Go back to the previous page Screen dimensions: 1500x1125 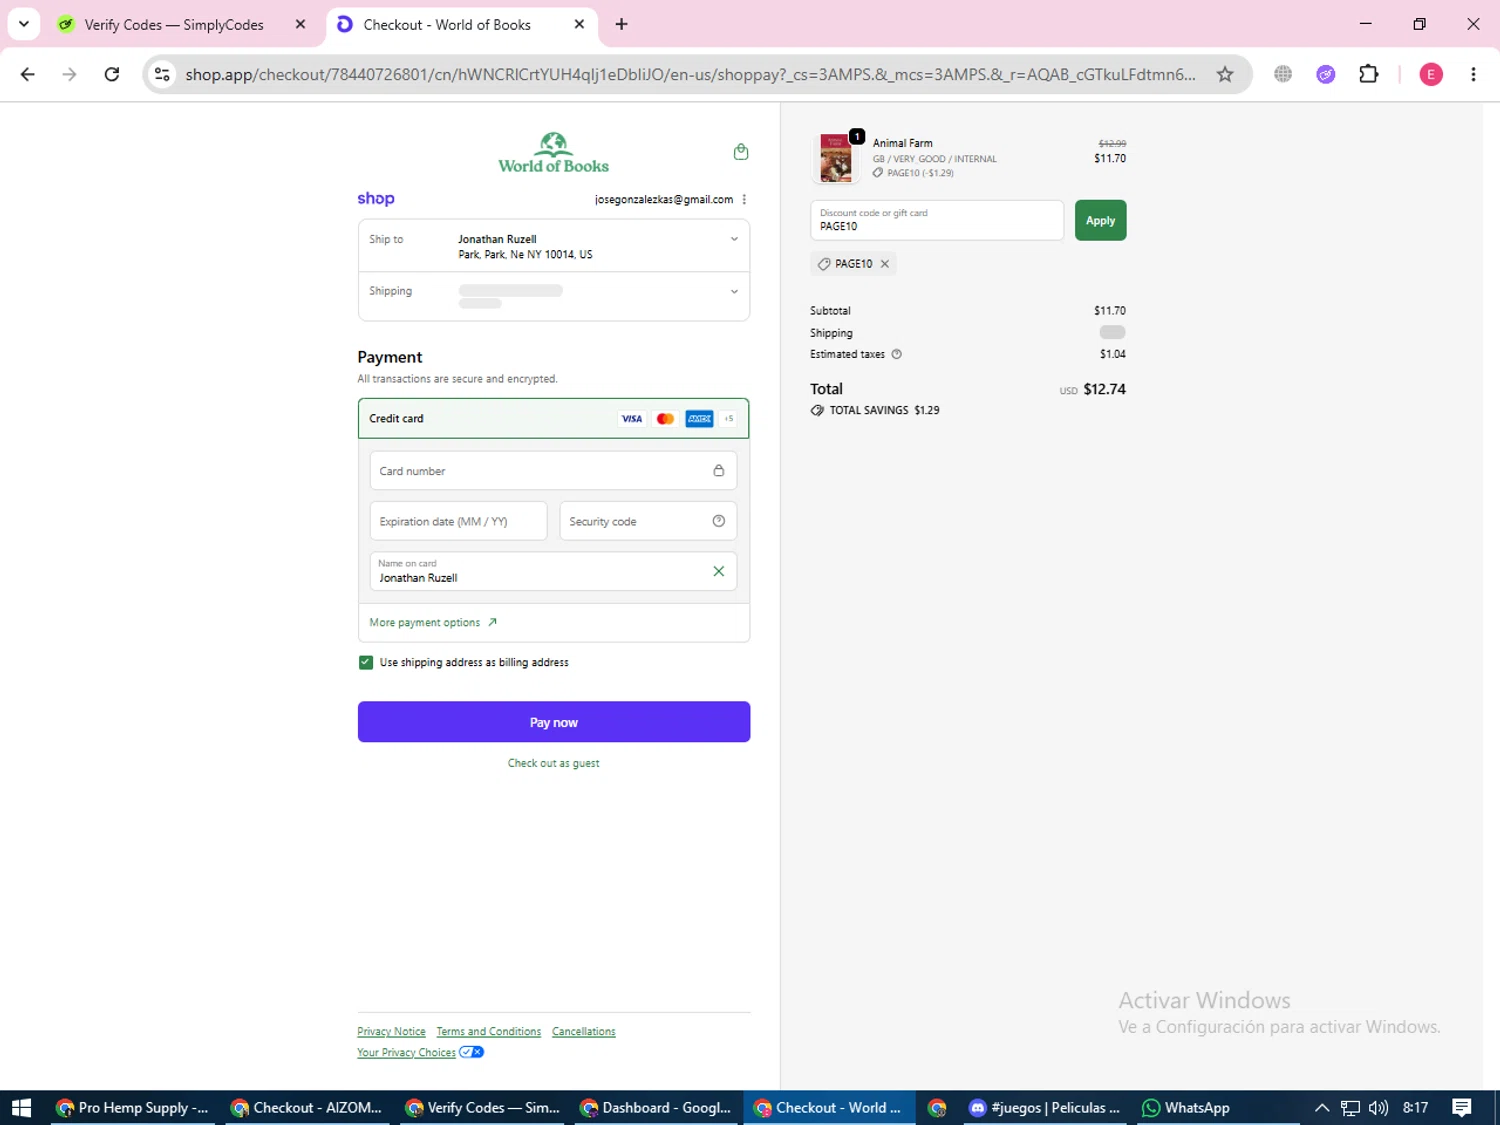(x=28, y=74)
